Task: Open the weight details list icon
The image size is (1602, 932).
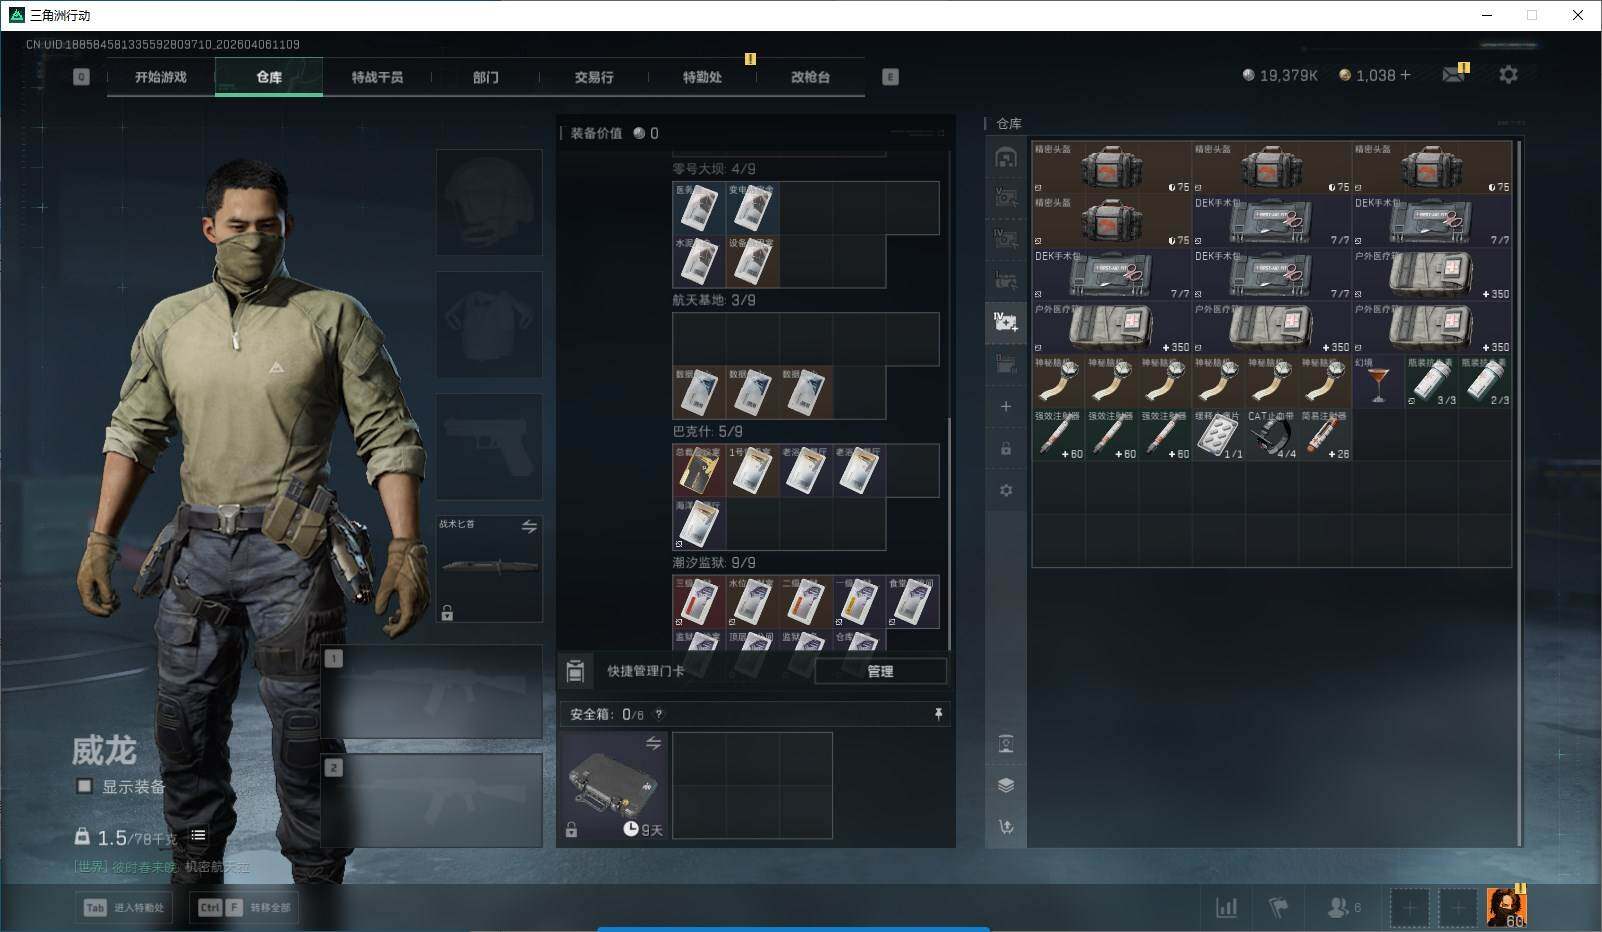Action: point(198,836)
